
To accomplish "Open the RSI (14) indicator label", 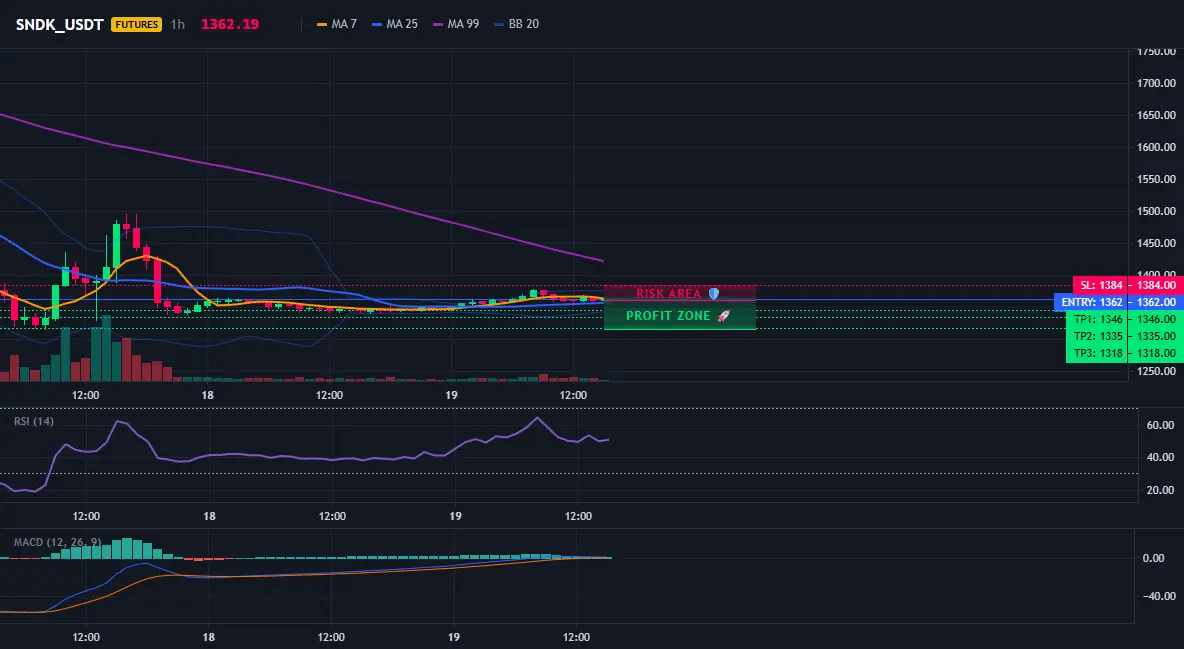I will [x=34, y=421].
